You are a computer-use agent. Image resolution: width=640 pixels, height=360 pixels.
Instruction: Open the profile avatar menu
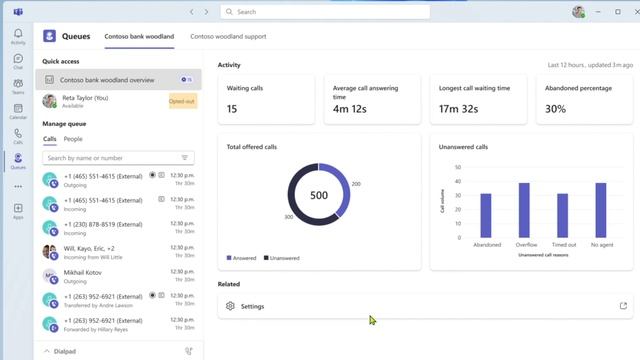coord(578,12)
